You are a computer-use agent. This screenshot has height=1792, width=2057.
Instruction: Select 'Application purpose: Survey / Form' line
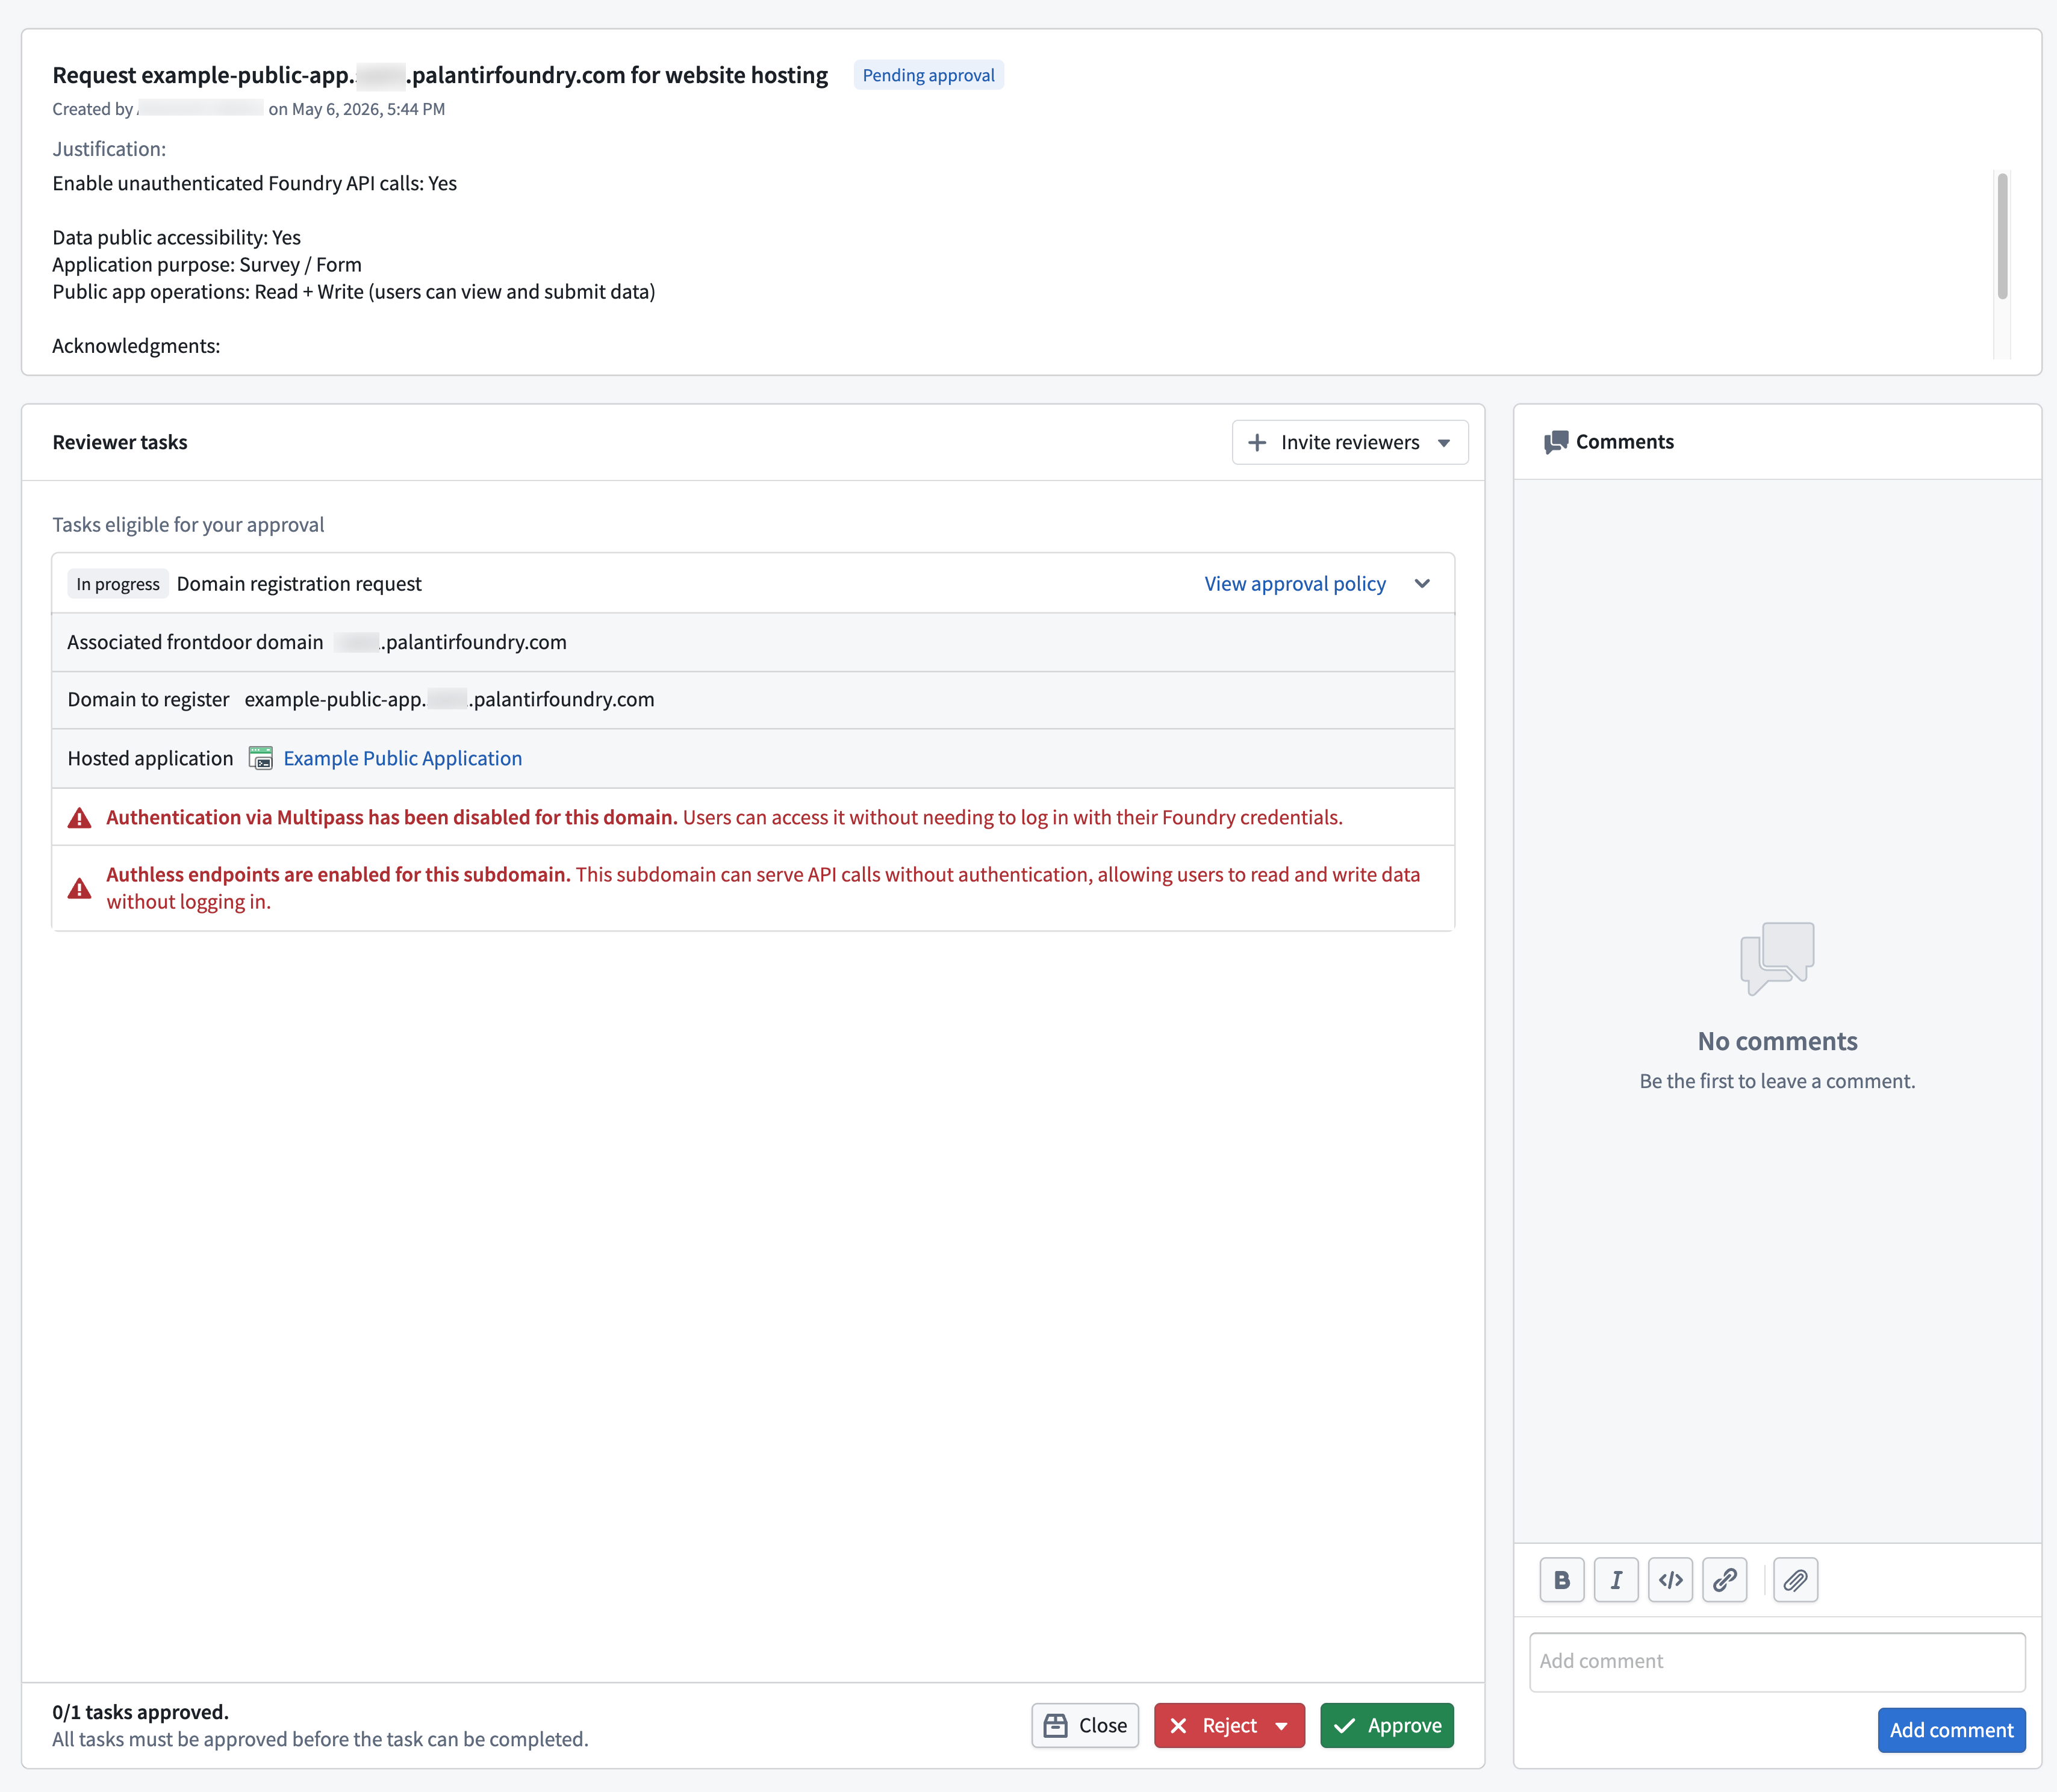point(207,265)
